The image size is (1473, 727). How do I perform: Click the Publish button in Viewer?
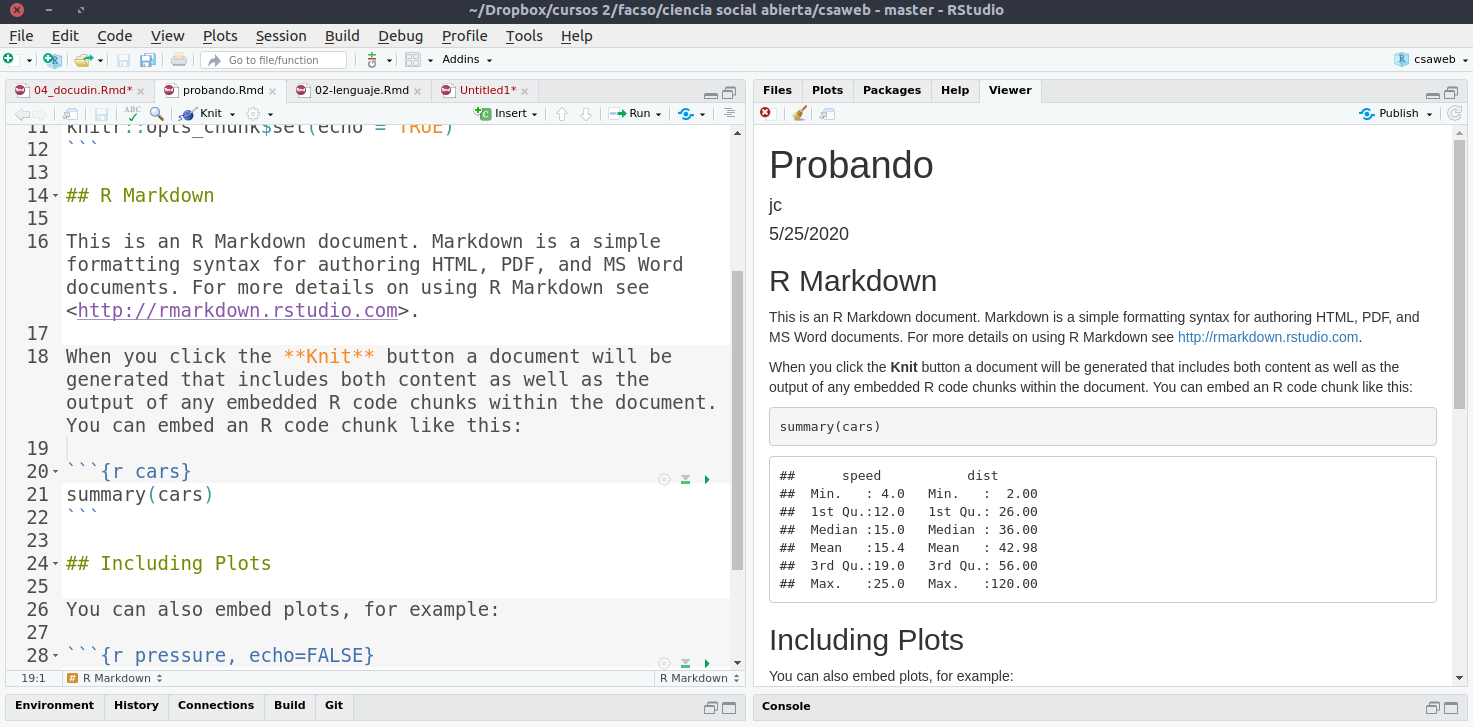pyautogui.click(x=1397, y=114)
